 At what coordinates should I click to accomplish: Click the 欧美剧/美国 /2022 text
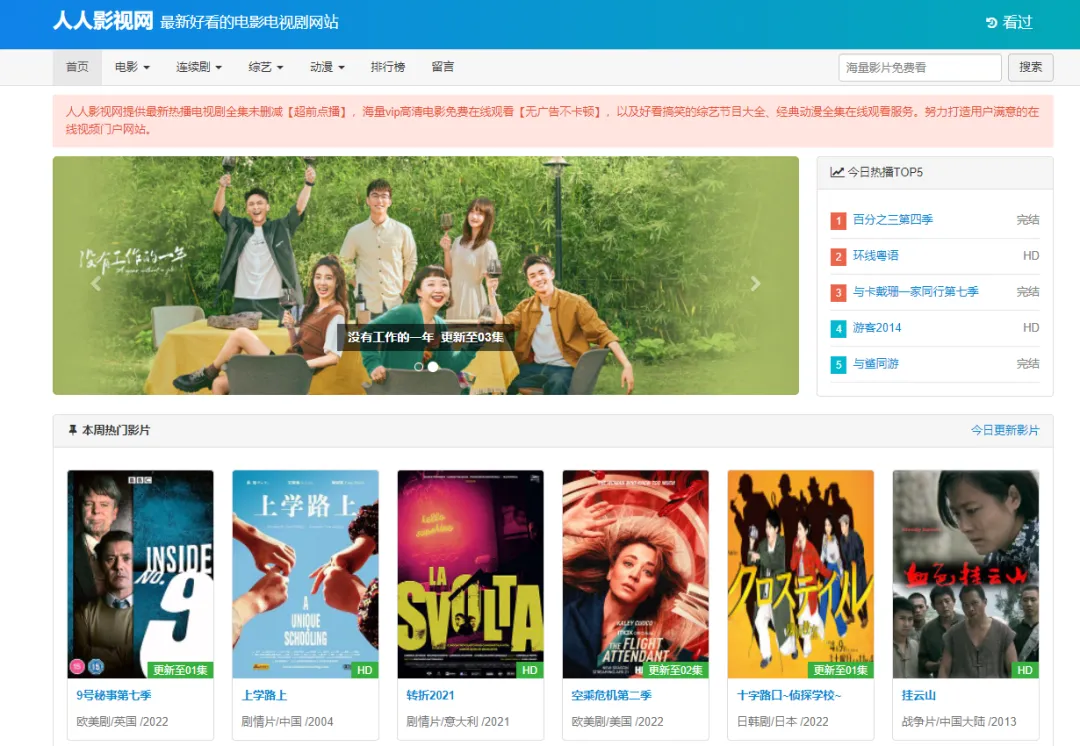617,722
